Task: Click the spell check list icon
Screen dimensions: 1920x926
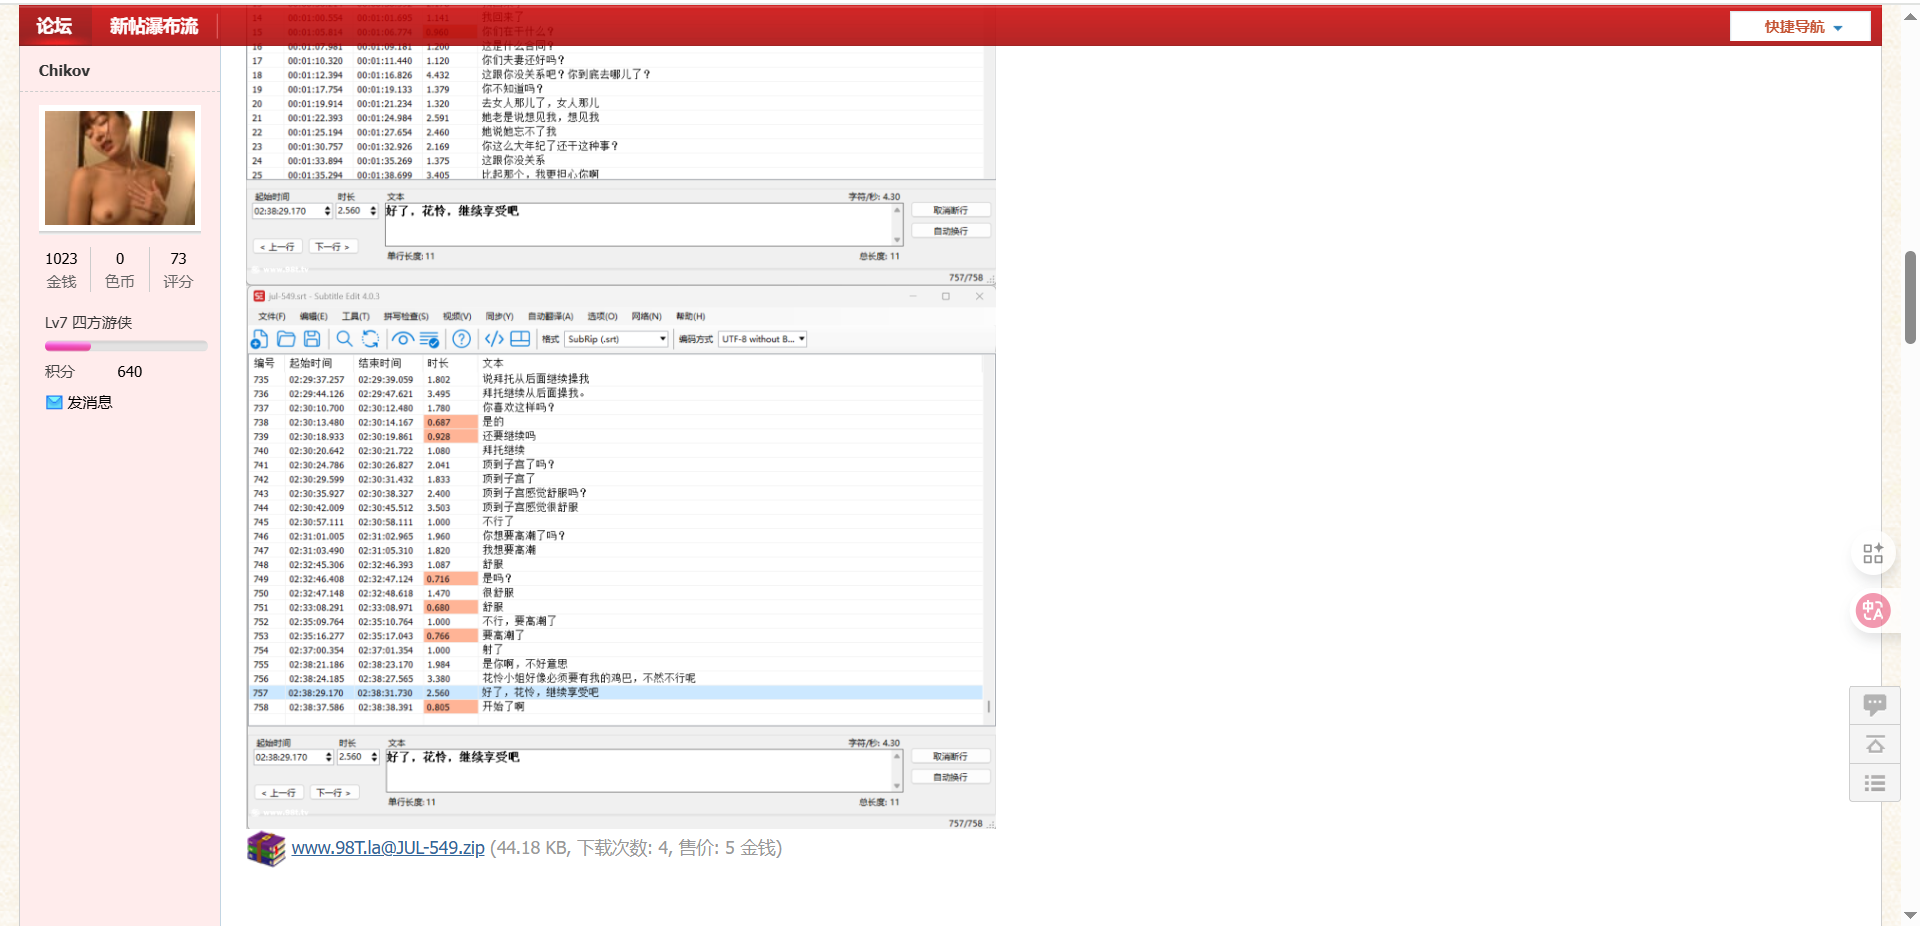Action: click(429, 339)
